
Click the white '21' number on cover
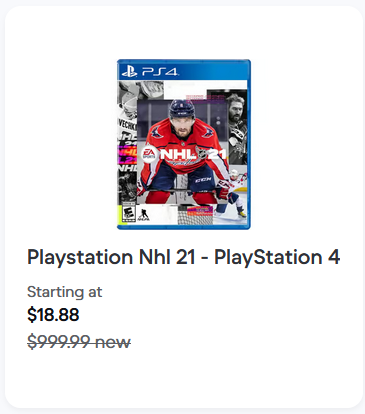(x=217, y=154)
